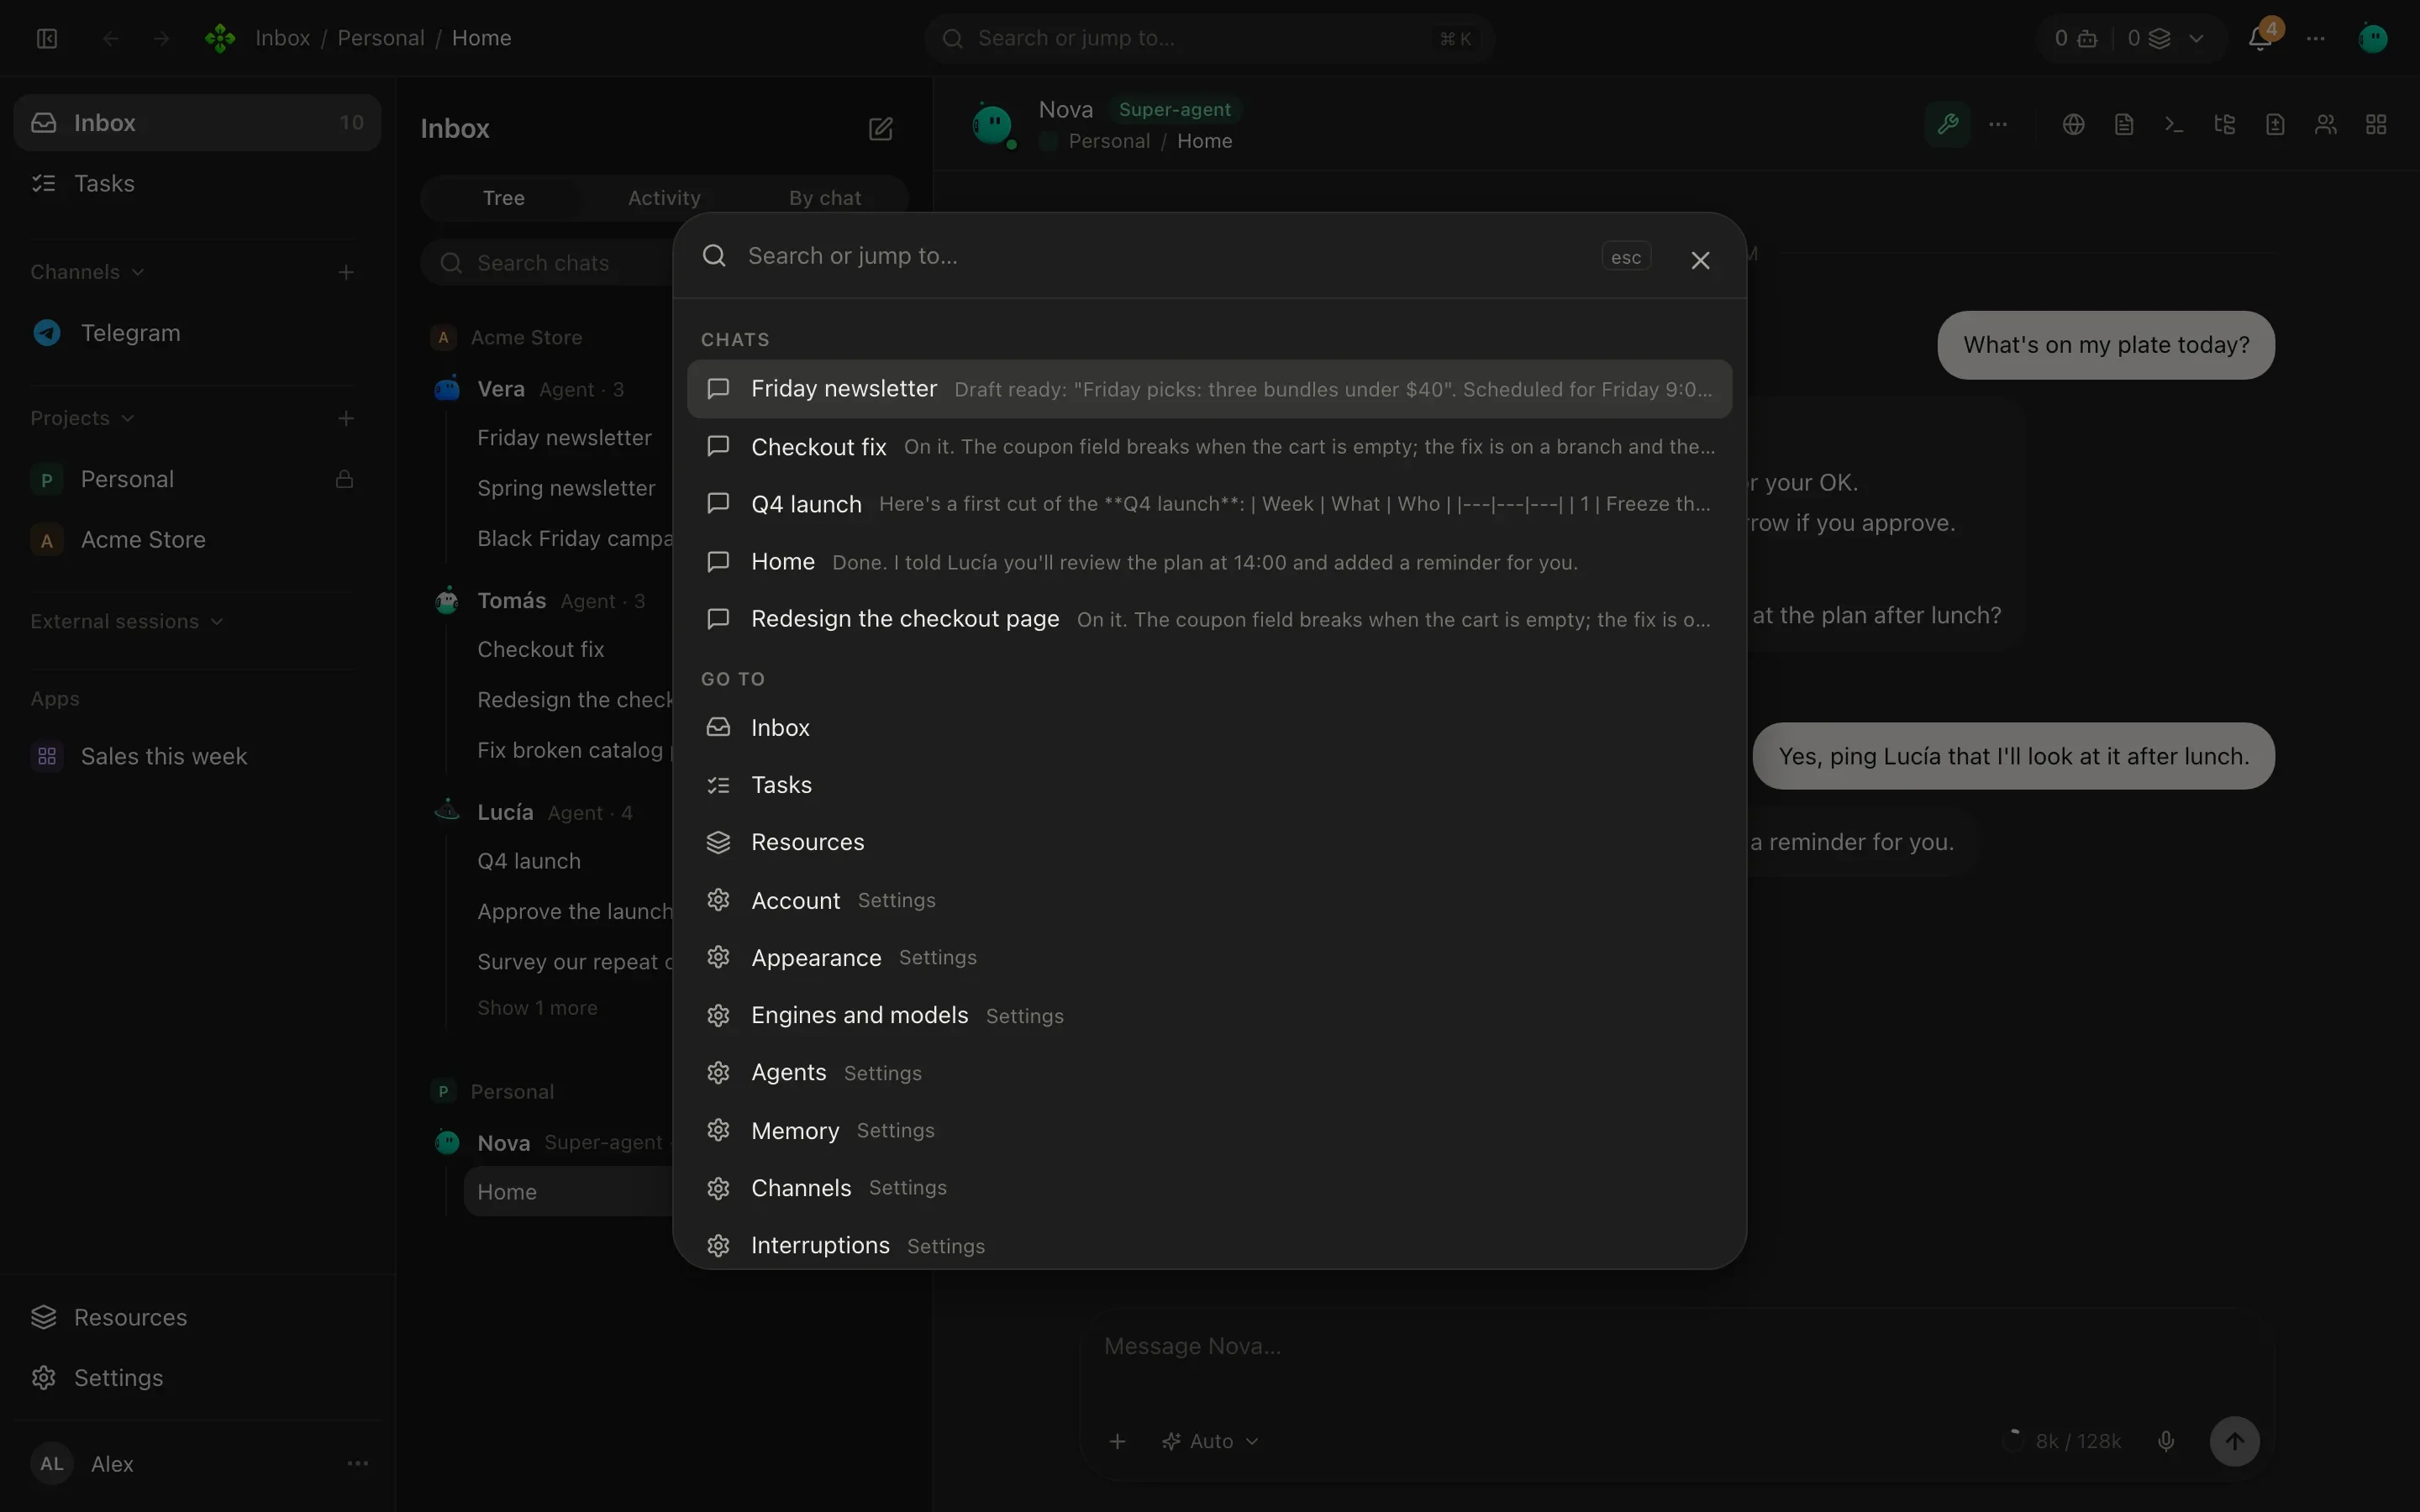Viewport: 2420px width, 1512px height.
Task: Open Sales this week app
Action: click(x=197, y=756)
